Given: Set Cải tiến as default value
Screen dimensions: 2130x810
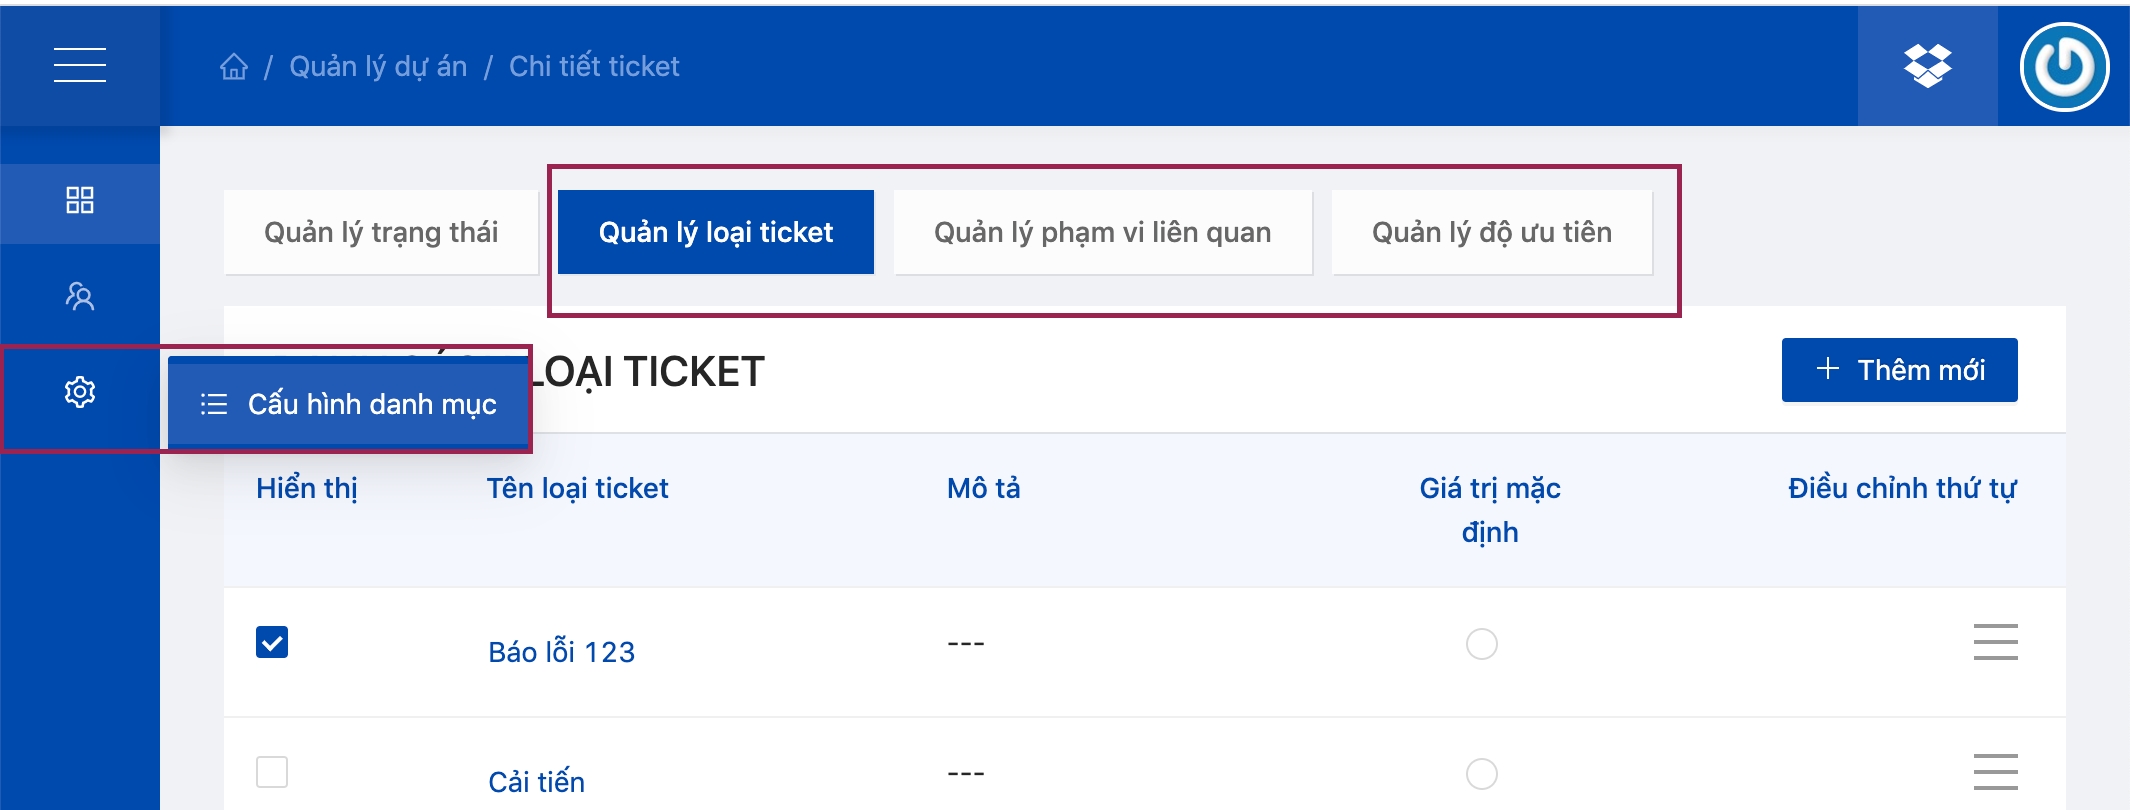Looking at the screenshot, I should [1481, 774].
